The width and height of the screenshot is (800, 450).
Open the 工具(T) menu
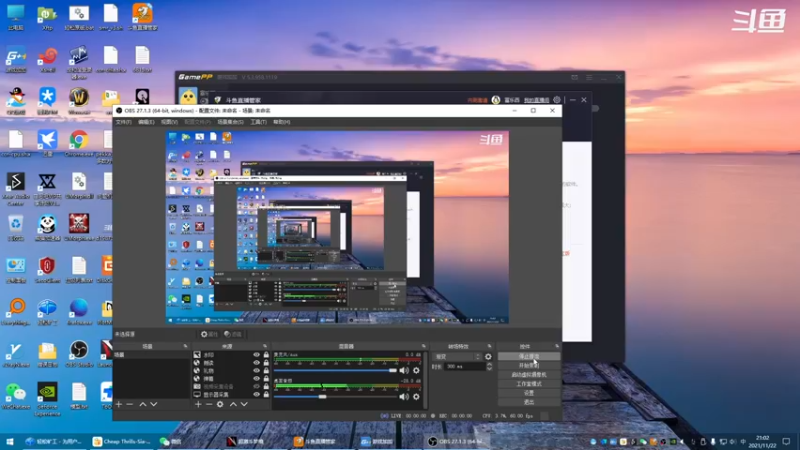pyautogui.click(x=259, y=122)
